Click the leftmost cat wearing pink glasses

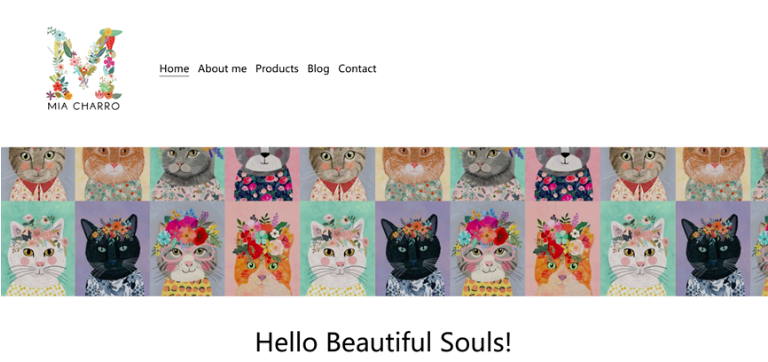click(188, 248)
